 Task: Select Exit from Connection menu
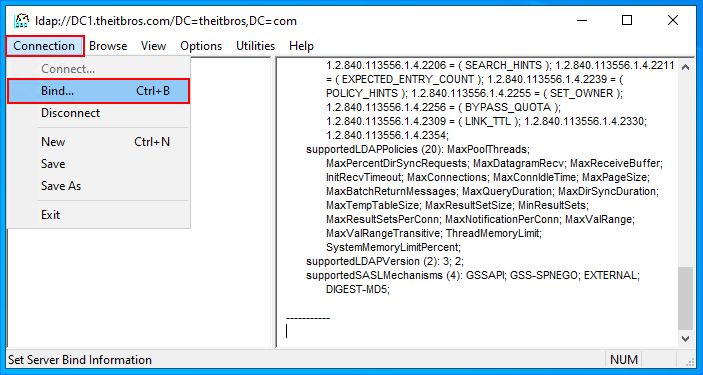pos(99,215)
